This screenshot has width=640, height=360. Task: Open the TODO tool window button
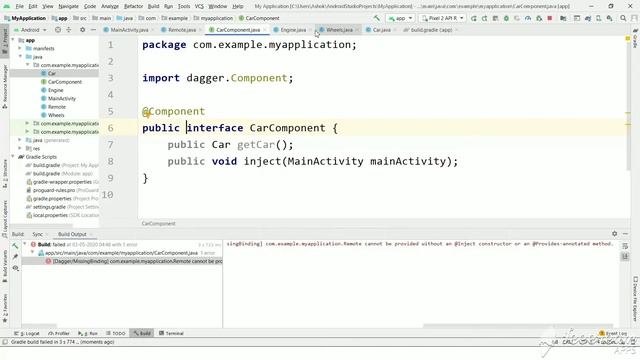point(116,333)
